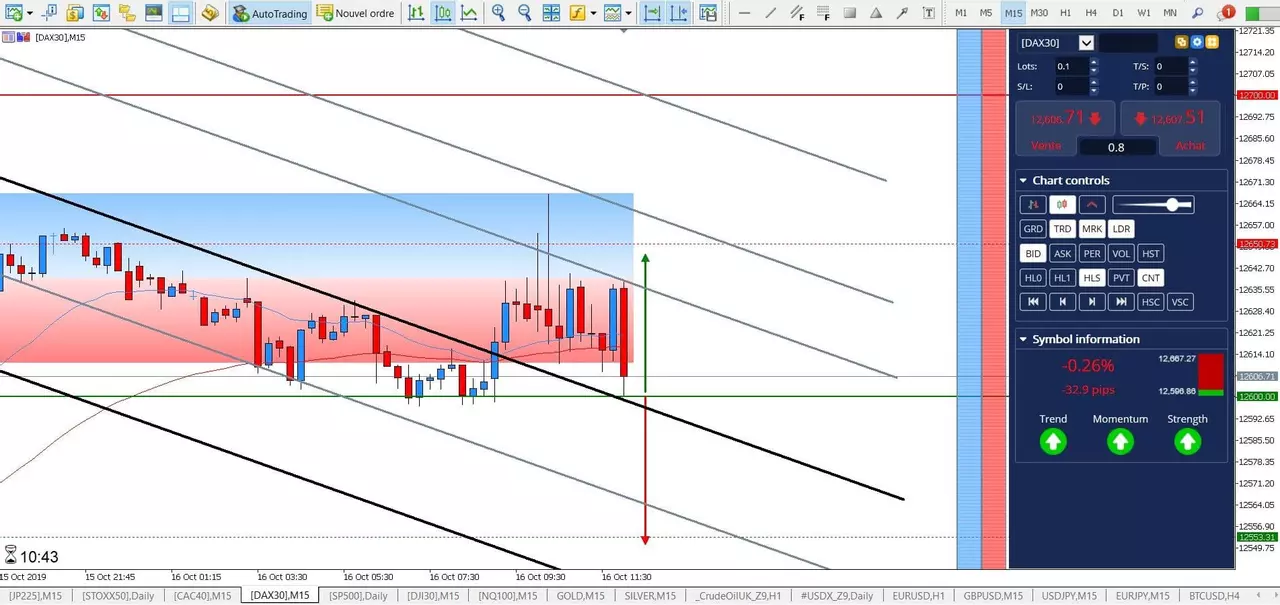Zoom in on the chart
Screen dimensions: 1280x605
[x=499, y=13]
